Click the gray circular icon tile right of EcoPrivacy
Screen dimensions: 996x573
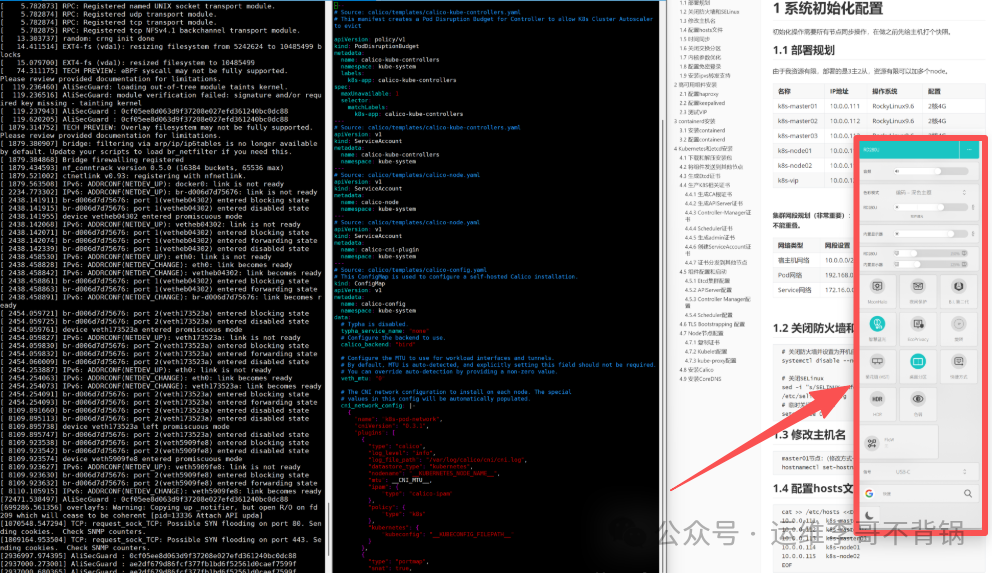tap(959, 328)
